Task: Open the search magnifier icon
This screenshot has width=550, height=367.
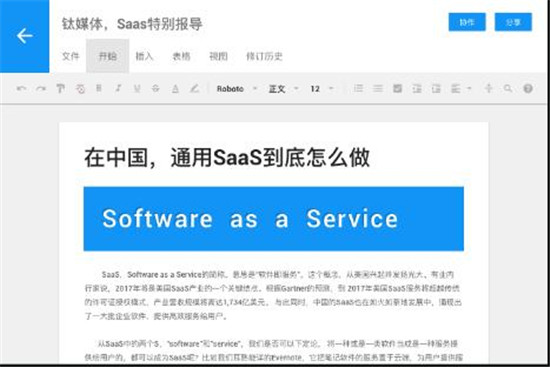Action: tap(508, 89)
